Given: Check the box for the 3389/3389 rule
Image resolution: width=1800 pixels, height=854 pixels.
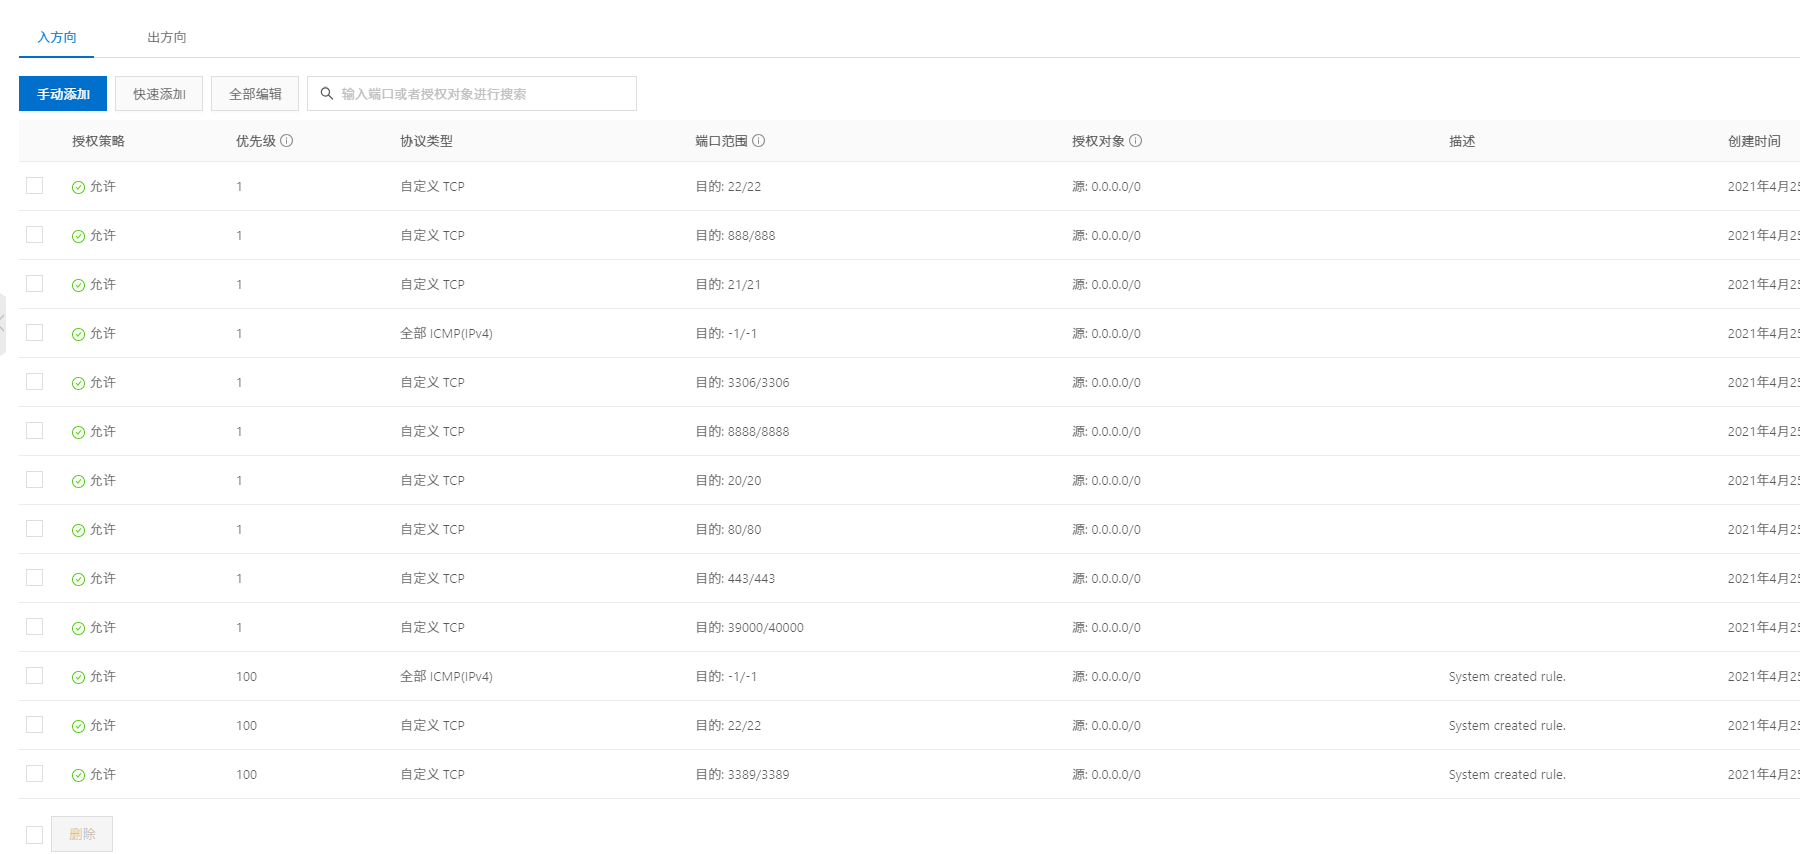Looking at the screenshot, I should (35, 774).
